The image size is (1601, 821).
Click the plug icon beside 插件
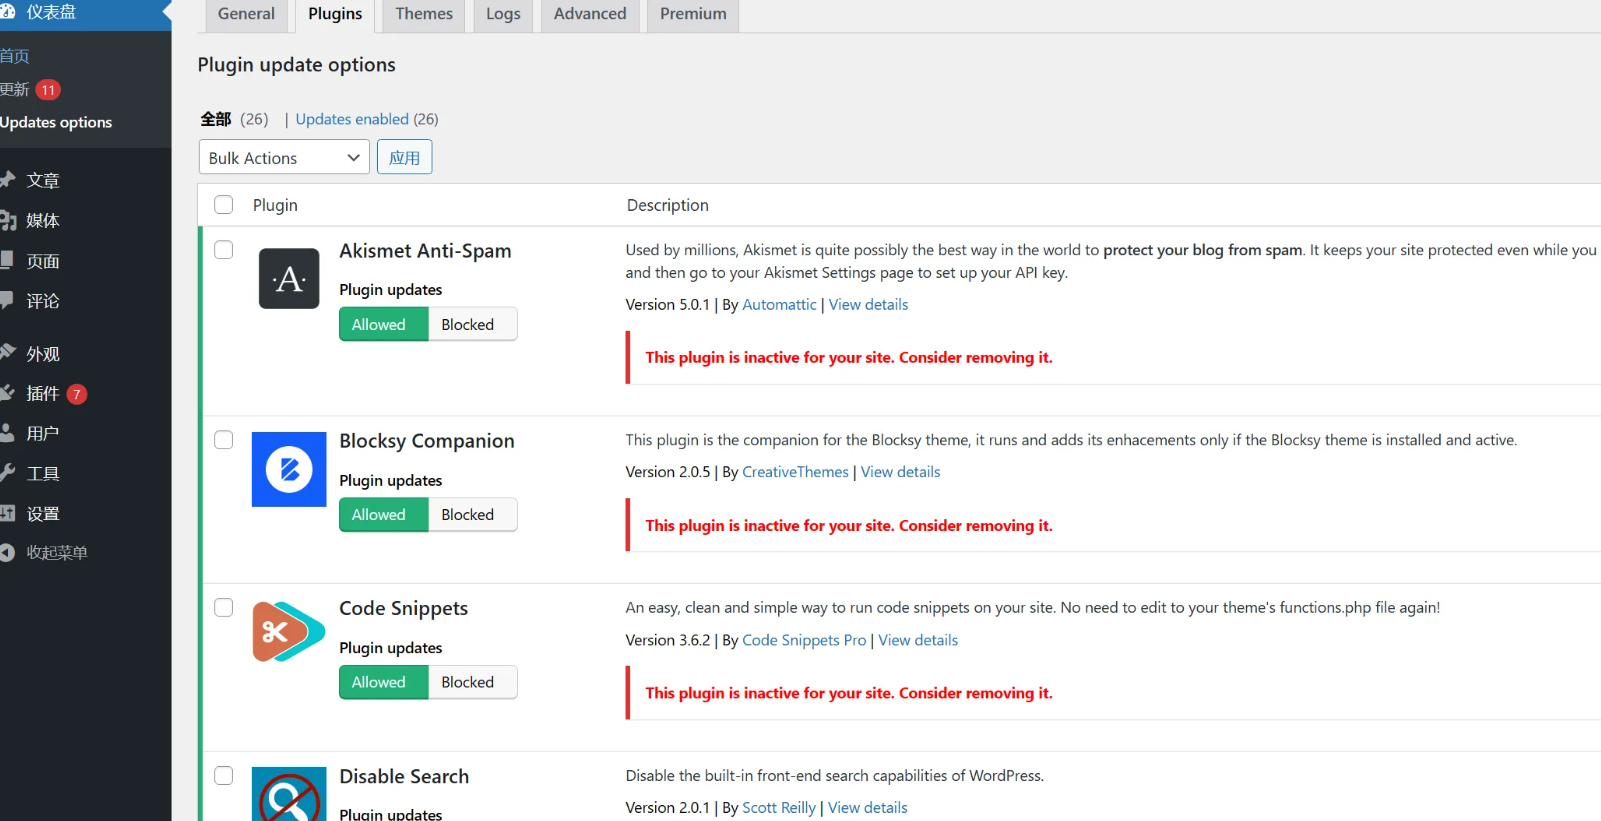click(7, 393)
